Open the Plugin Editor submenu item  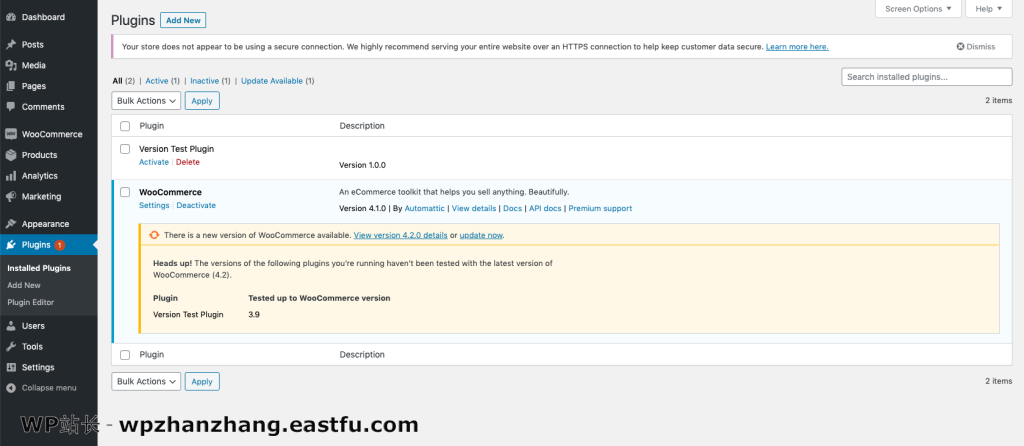[31, 302]
